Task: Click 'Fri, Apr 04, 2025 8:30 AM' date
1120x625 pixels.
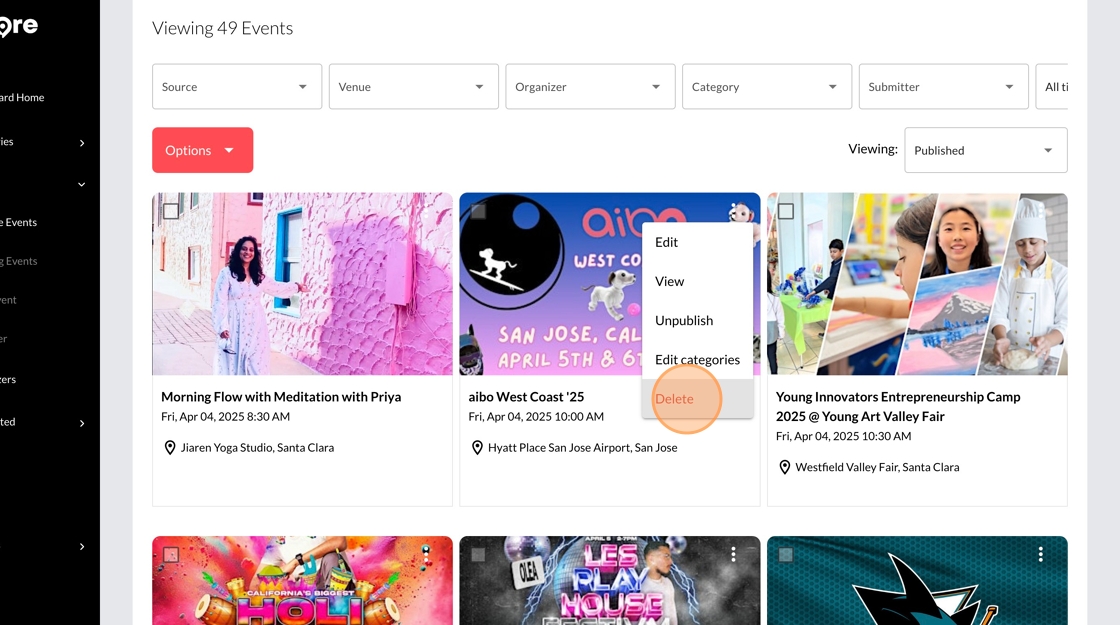Action: pyautogui.click(x=225, y=416)
